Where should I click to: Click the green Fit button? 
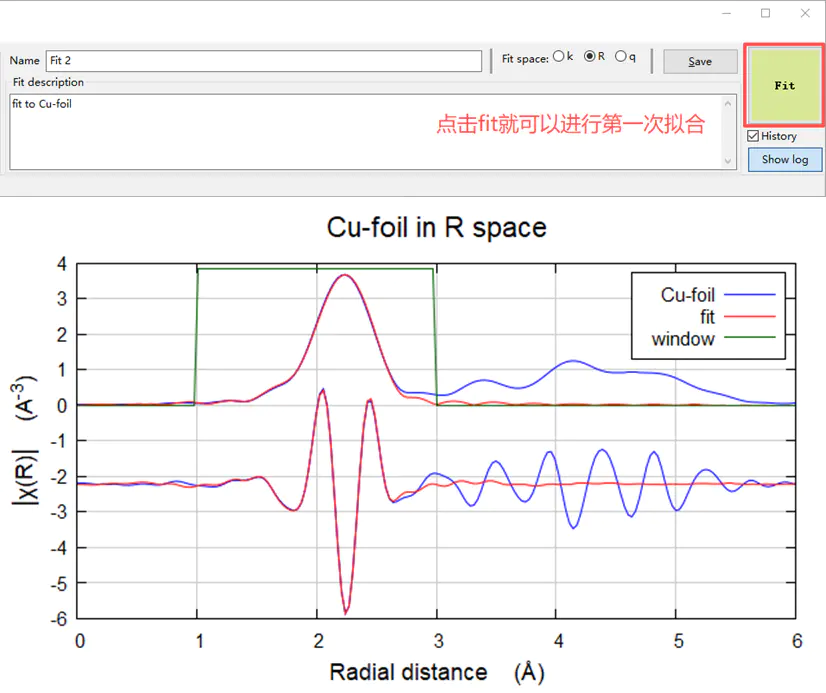(x=784, y=85)
